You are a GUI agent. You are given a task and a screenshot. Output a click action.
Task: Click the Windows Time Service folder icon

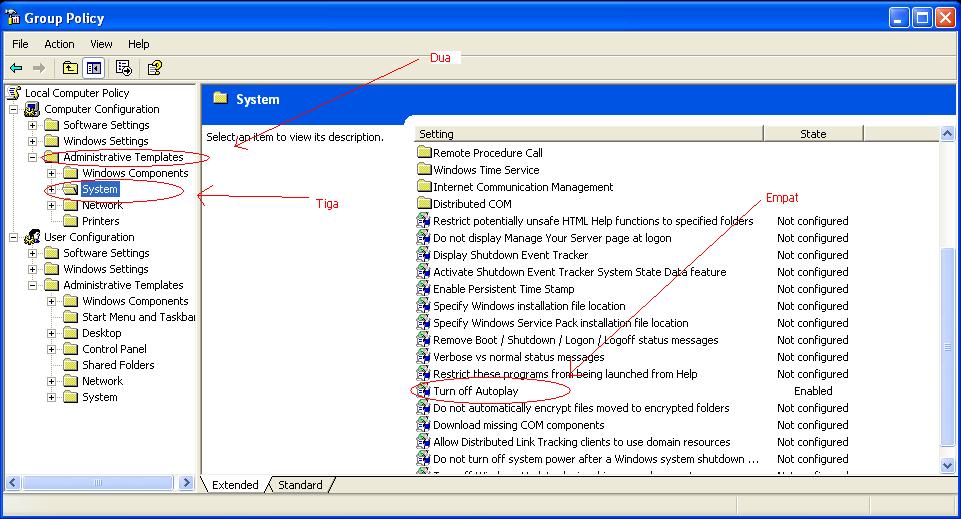(x=424, y=169)
